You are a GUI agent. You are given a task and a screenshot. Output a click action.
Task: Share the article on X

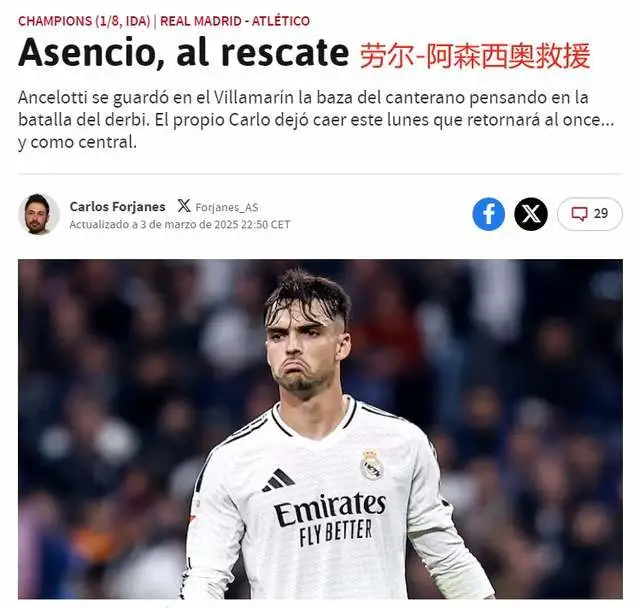tap(531, 214)
